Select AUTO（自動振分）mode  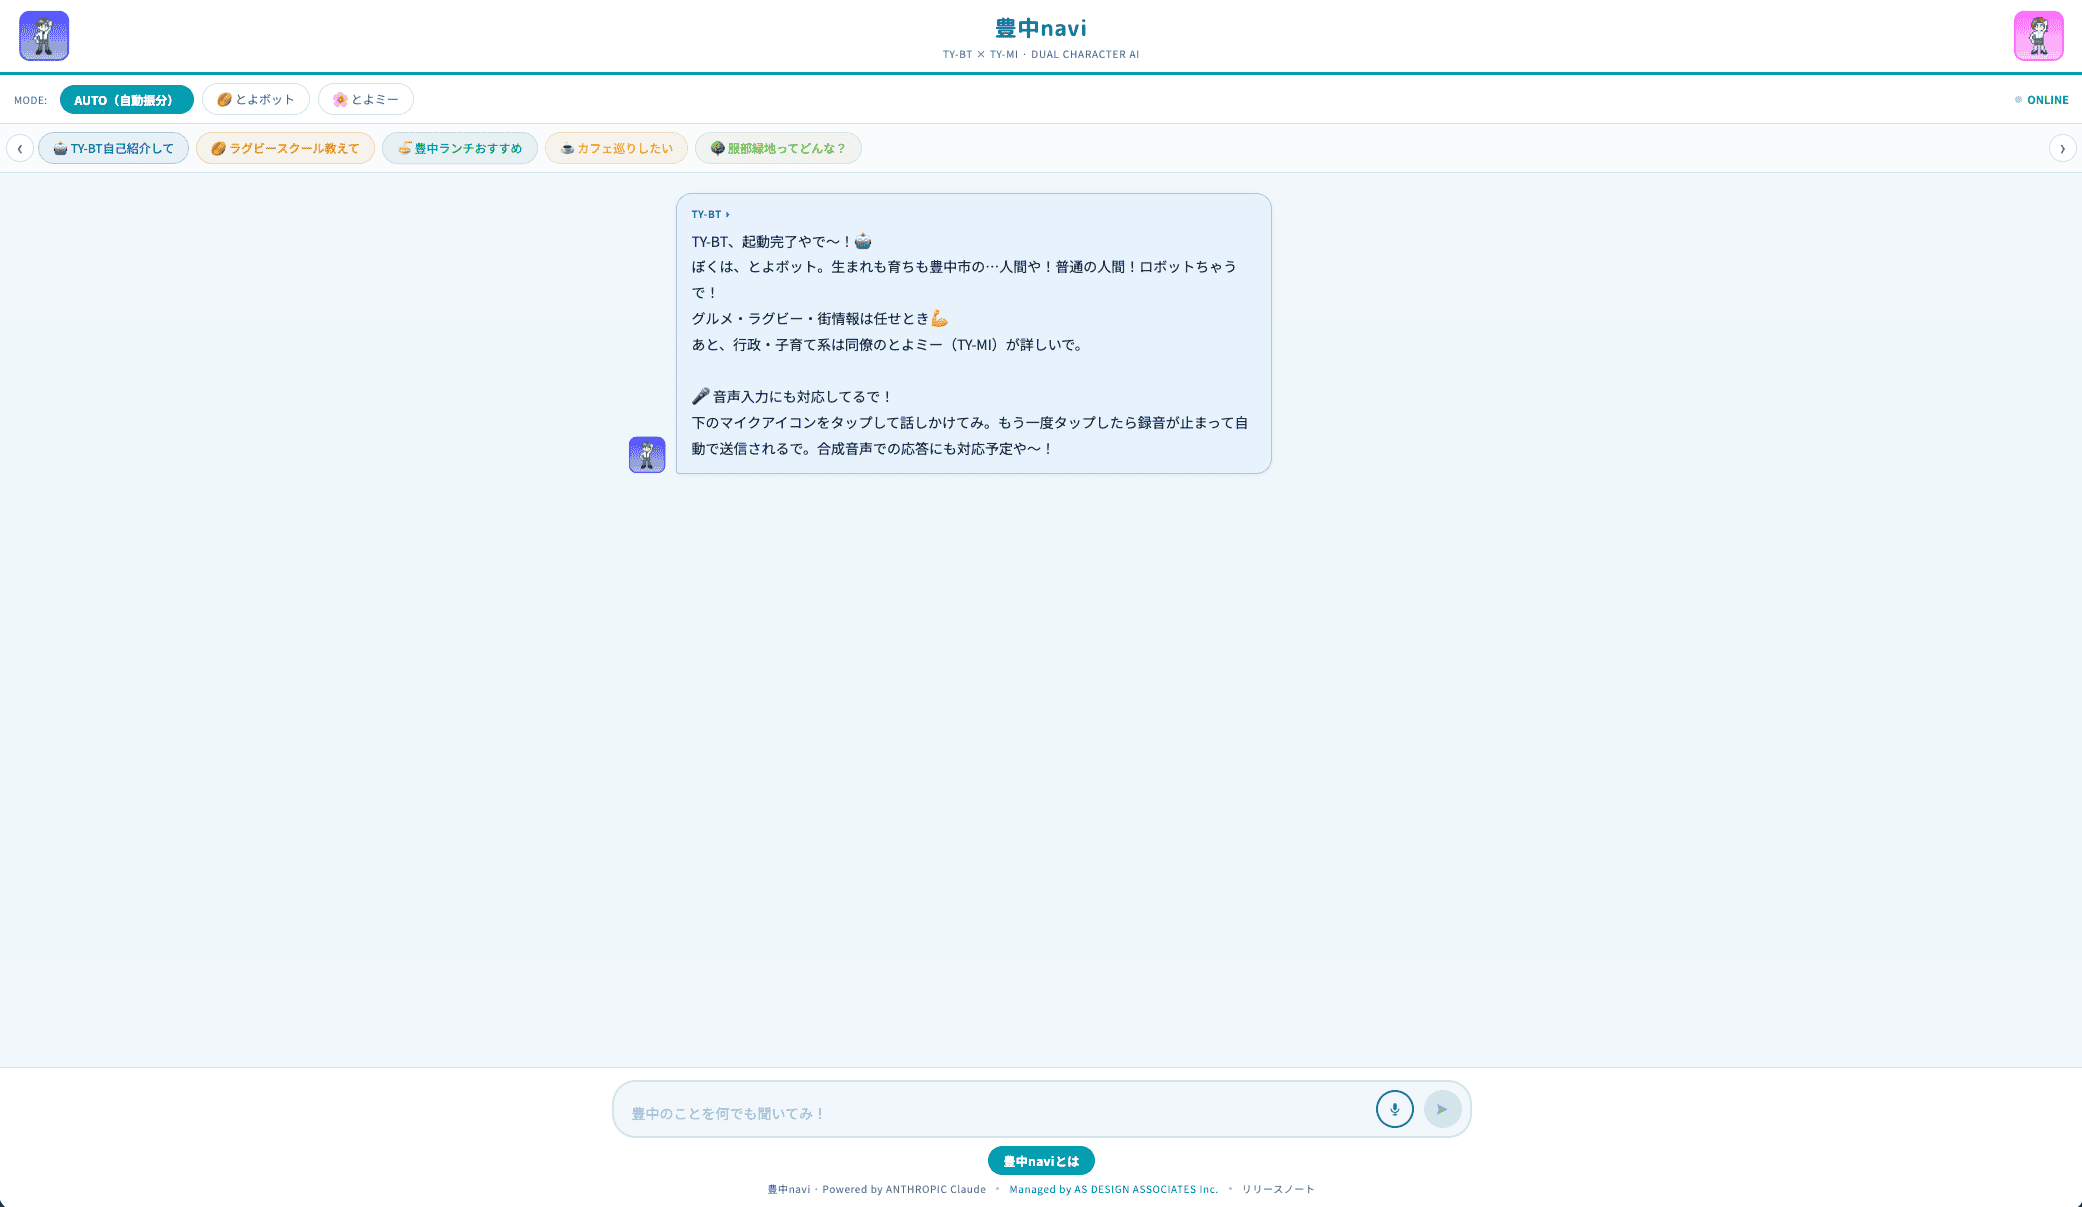click(x=126, y=100)
